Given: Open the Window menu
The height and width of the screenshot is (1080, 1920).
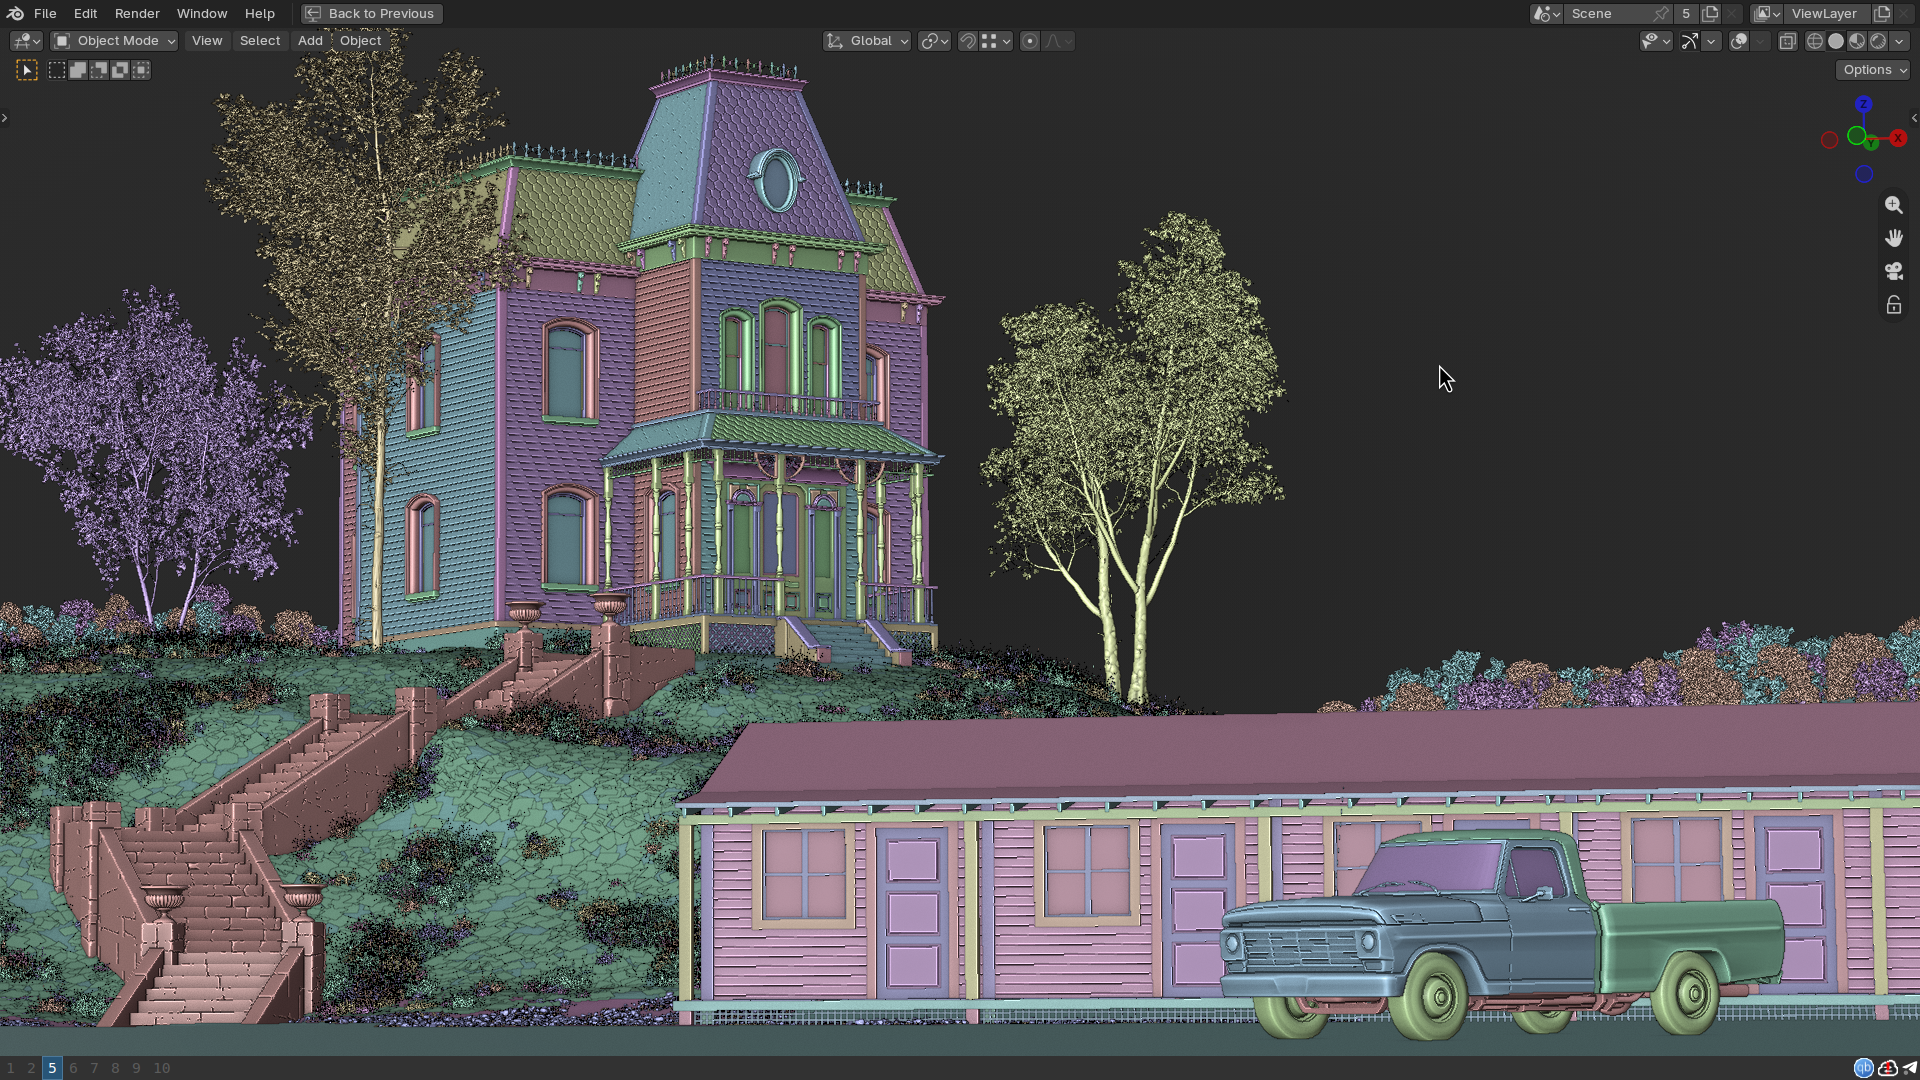Looking at the screenshot, I should [202, 14].
